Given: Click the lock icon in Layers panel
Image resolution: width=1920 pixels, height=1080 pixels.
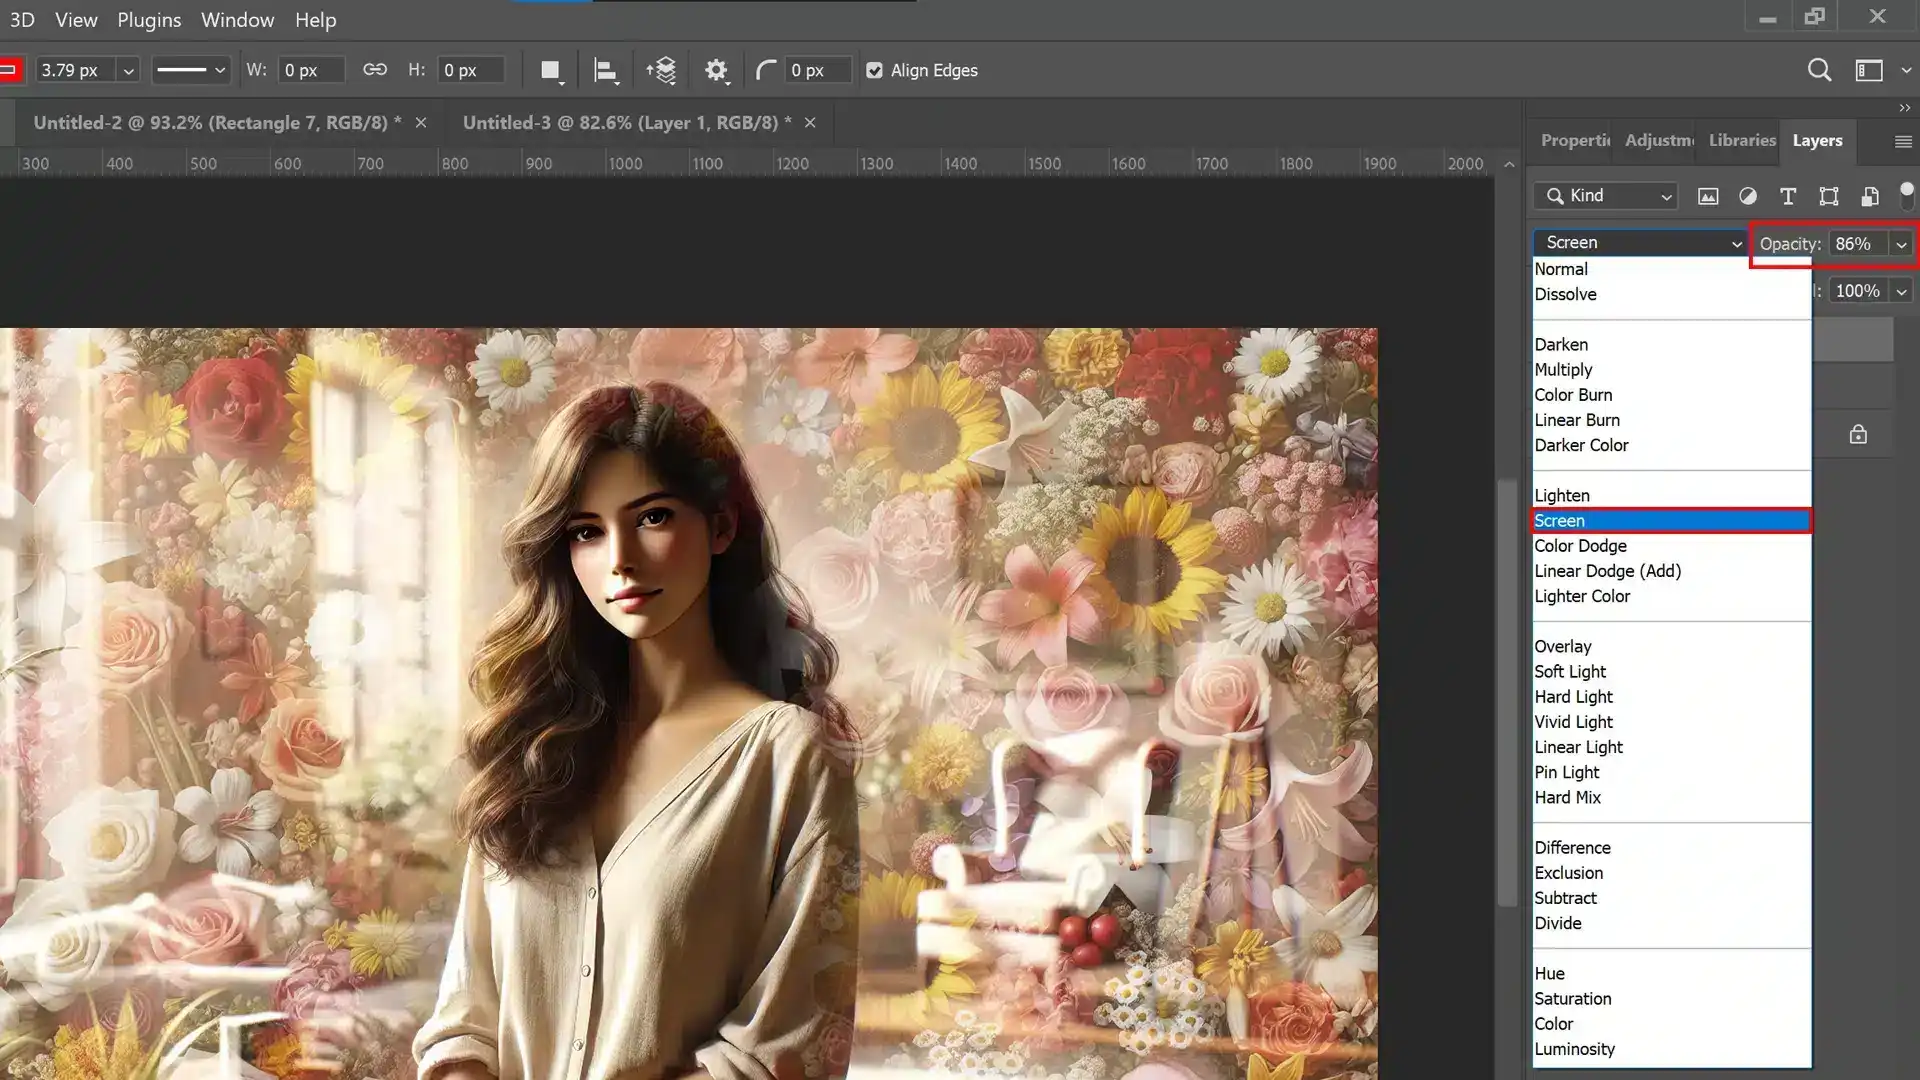Looking at the screenshot, I should [1858, 434].
